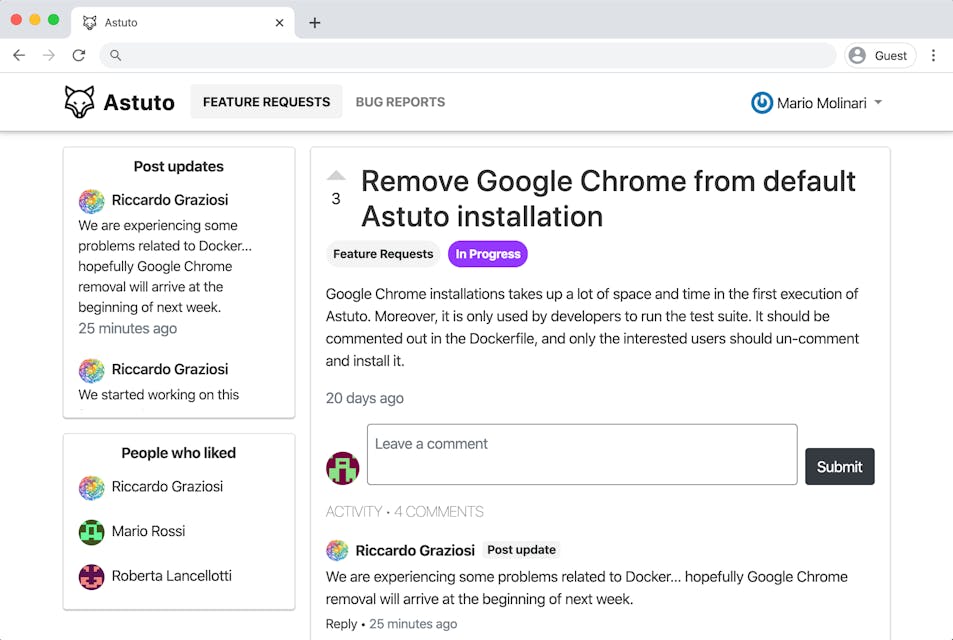Click Roberta Lancellotti's avatar
Viewport: 953px width, 640px height.
(91, 577)
